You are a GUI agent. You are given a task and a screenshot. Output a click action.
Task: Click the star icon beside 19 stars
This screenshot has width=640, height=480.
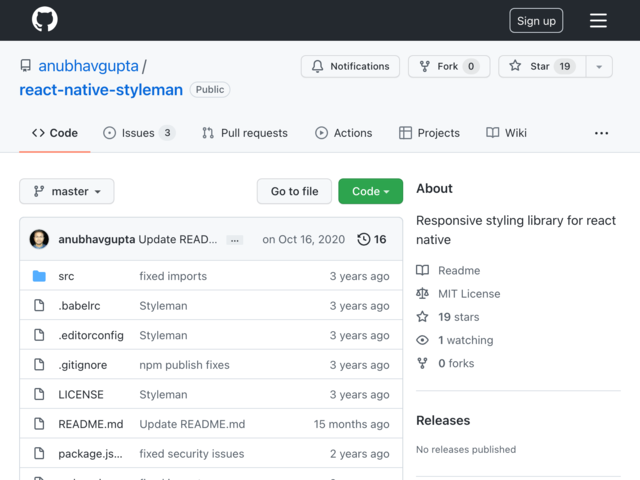point(422,317)
